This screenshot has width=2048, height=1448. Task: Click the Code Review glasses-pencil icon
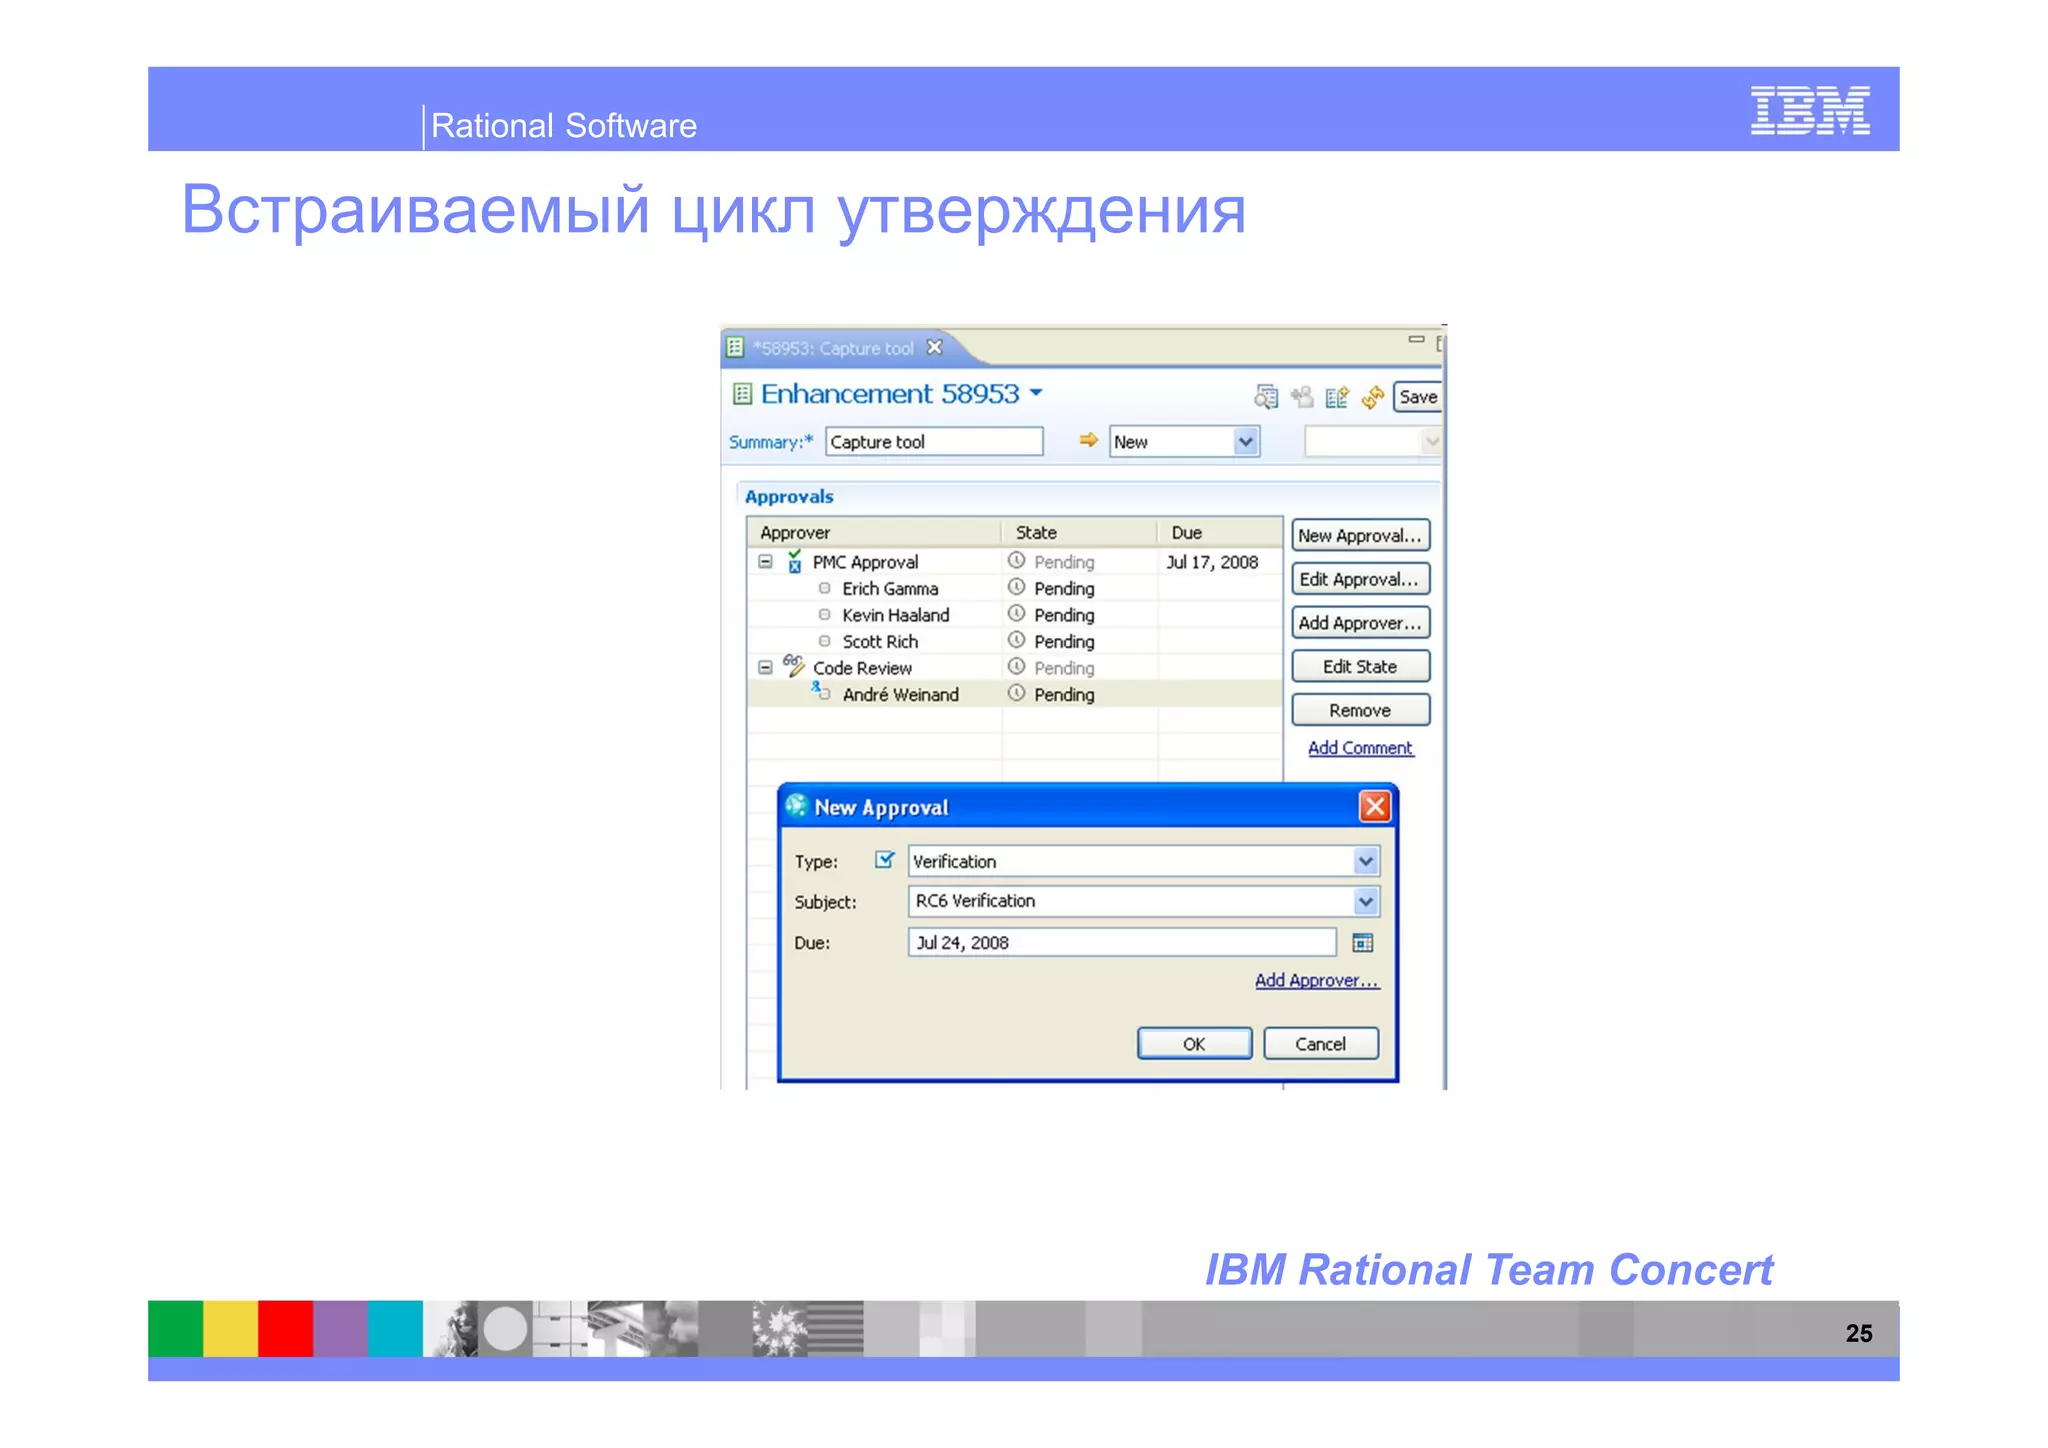794,665
